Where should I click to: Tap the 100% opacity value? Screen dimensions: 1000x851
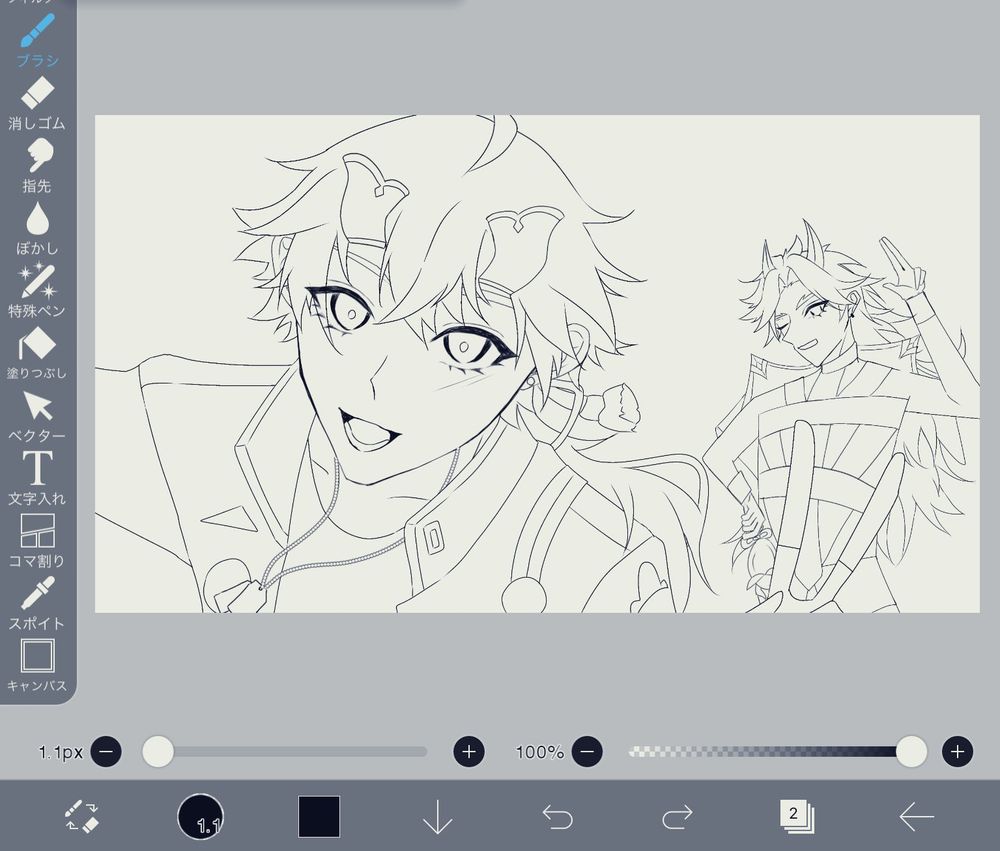coord(540,752)
